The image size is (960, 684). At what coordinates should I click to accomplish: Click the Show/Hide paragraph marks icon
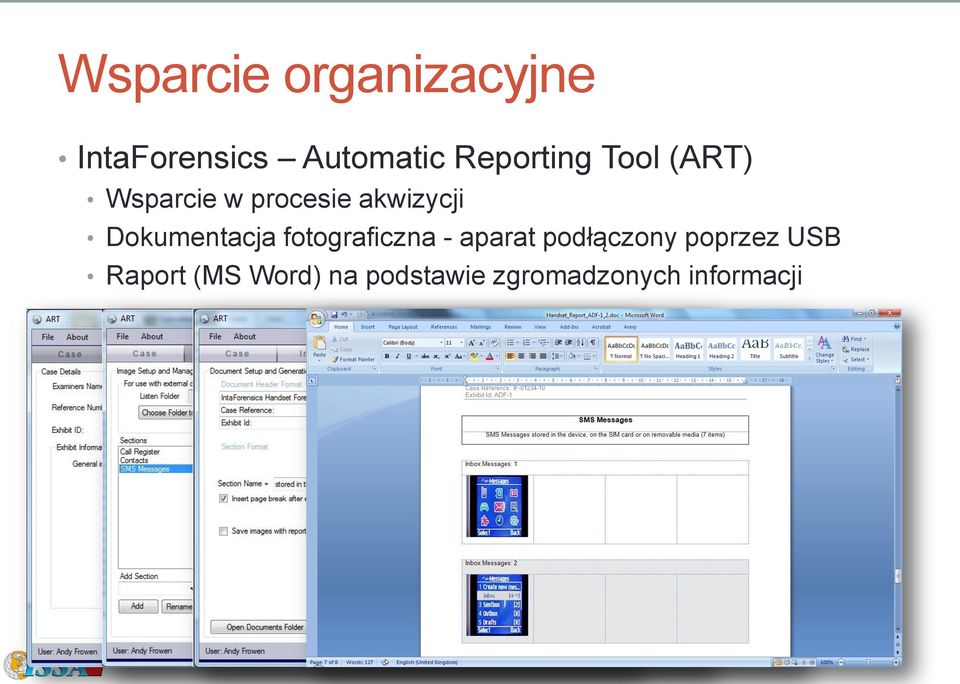coord(593,343)
